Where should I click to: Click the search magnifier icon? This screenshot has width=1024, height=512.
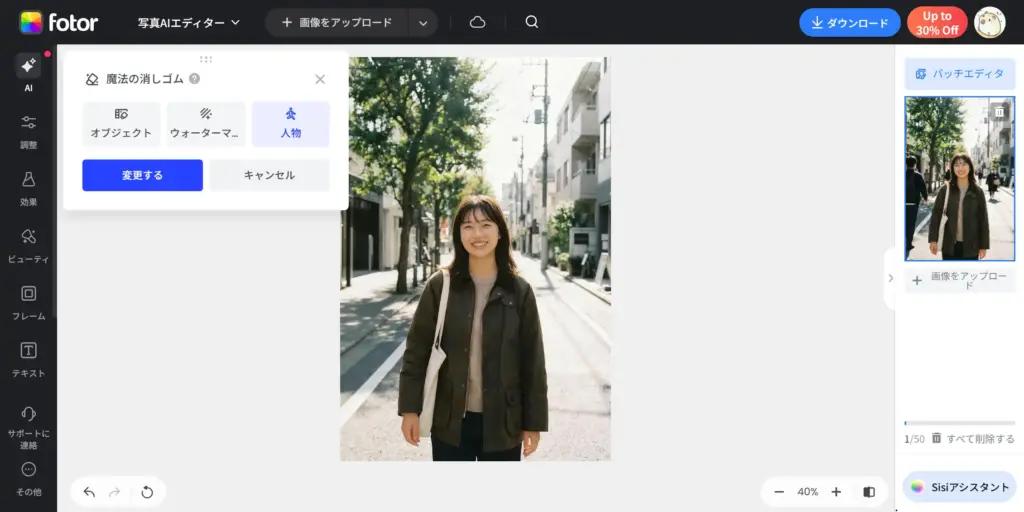(532, 22)
